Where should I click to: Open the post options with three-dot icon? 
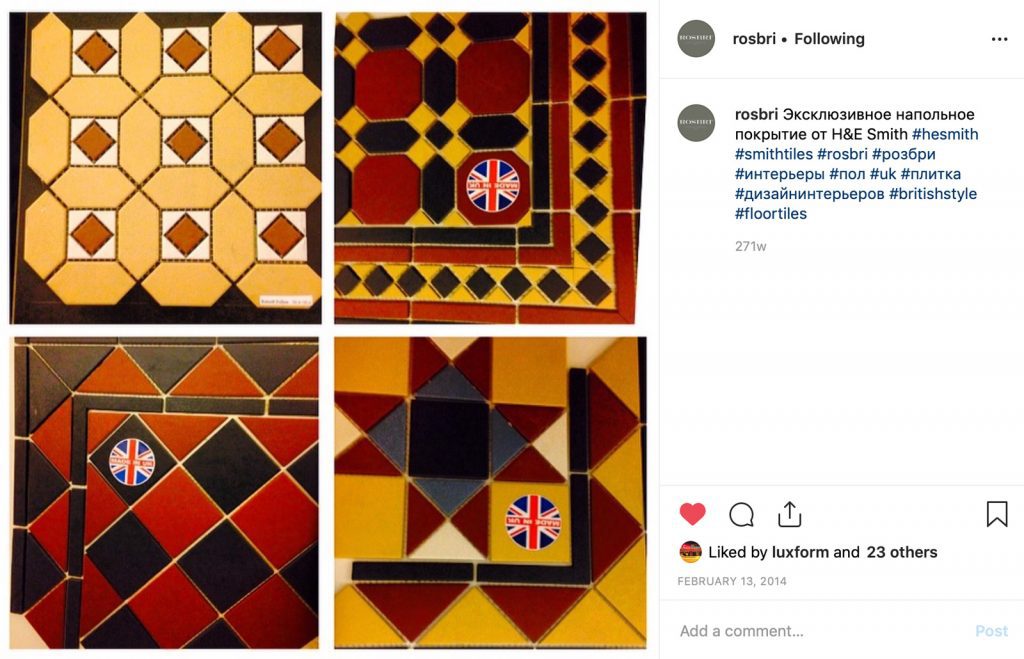click(998, 38)
